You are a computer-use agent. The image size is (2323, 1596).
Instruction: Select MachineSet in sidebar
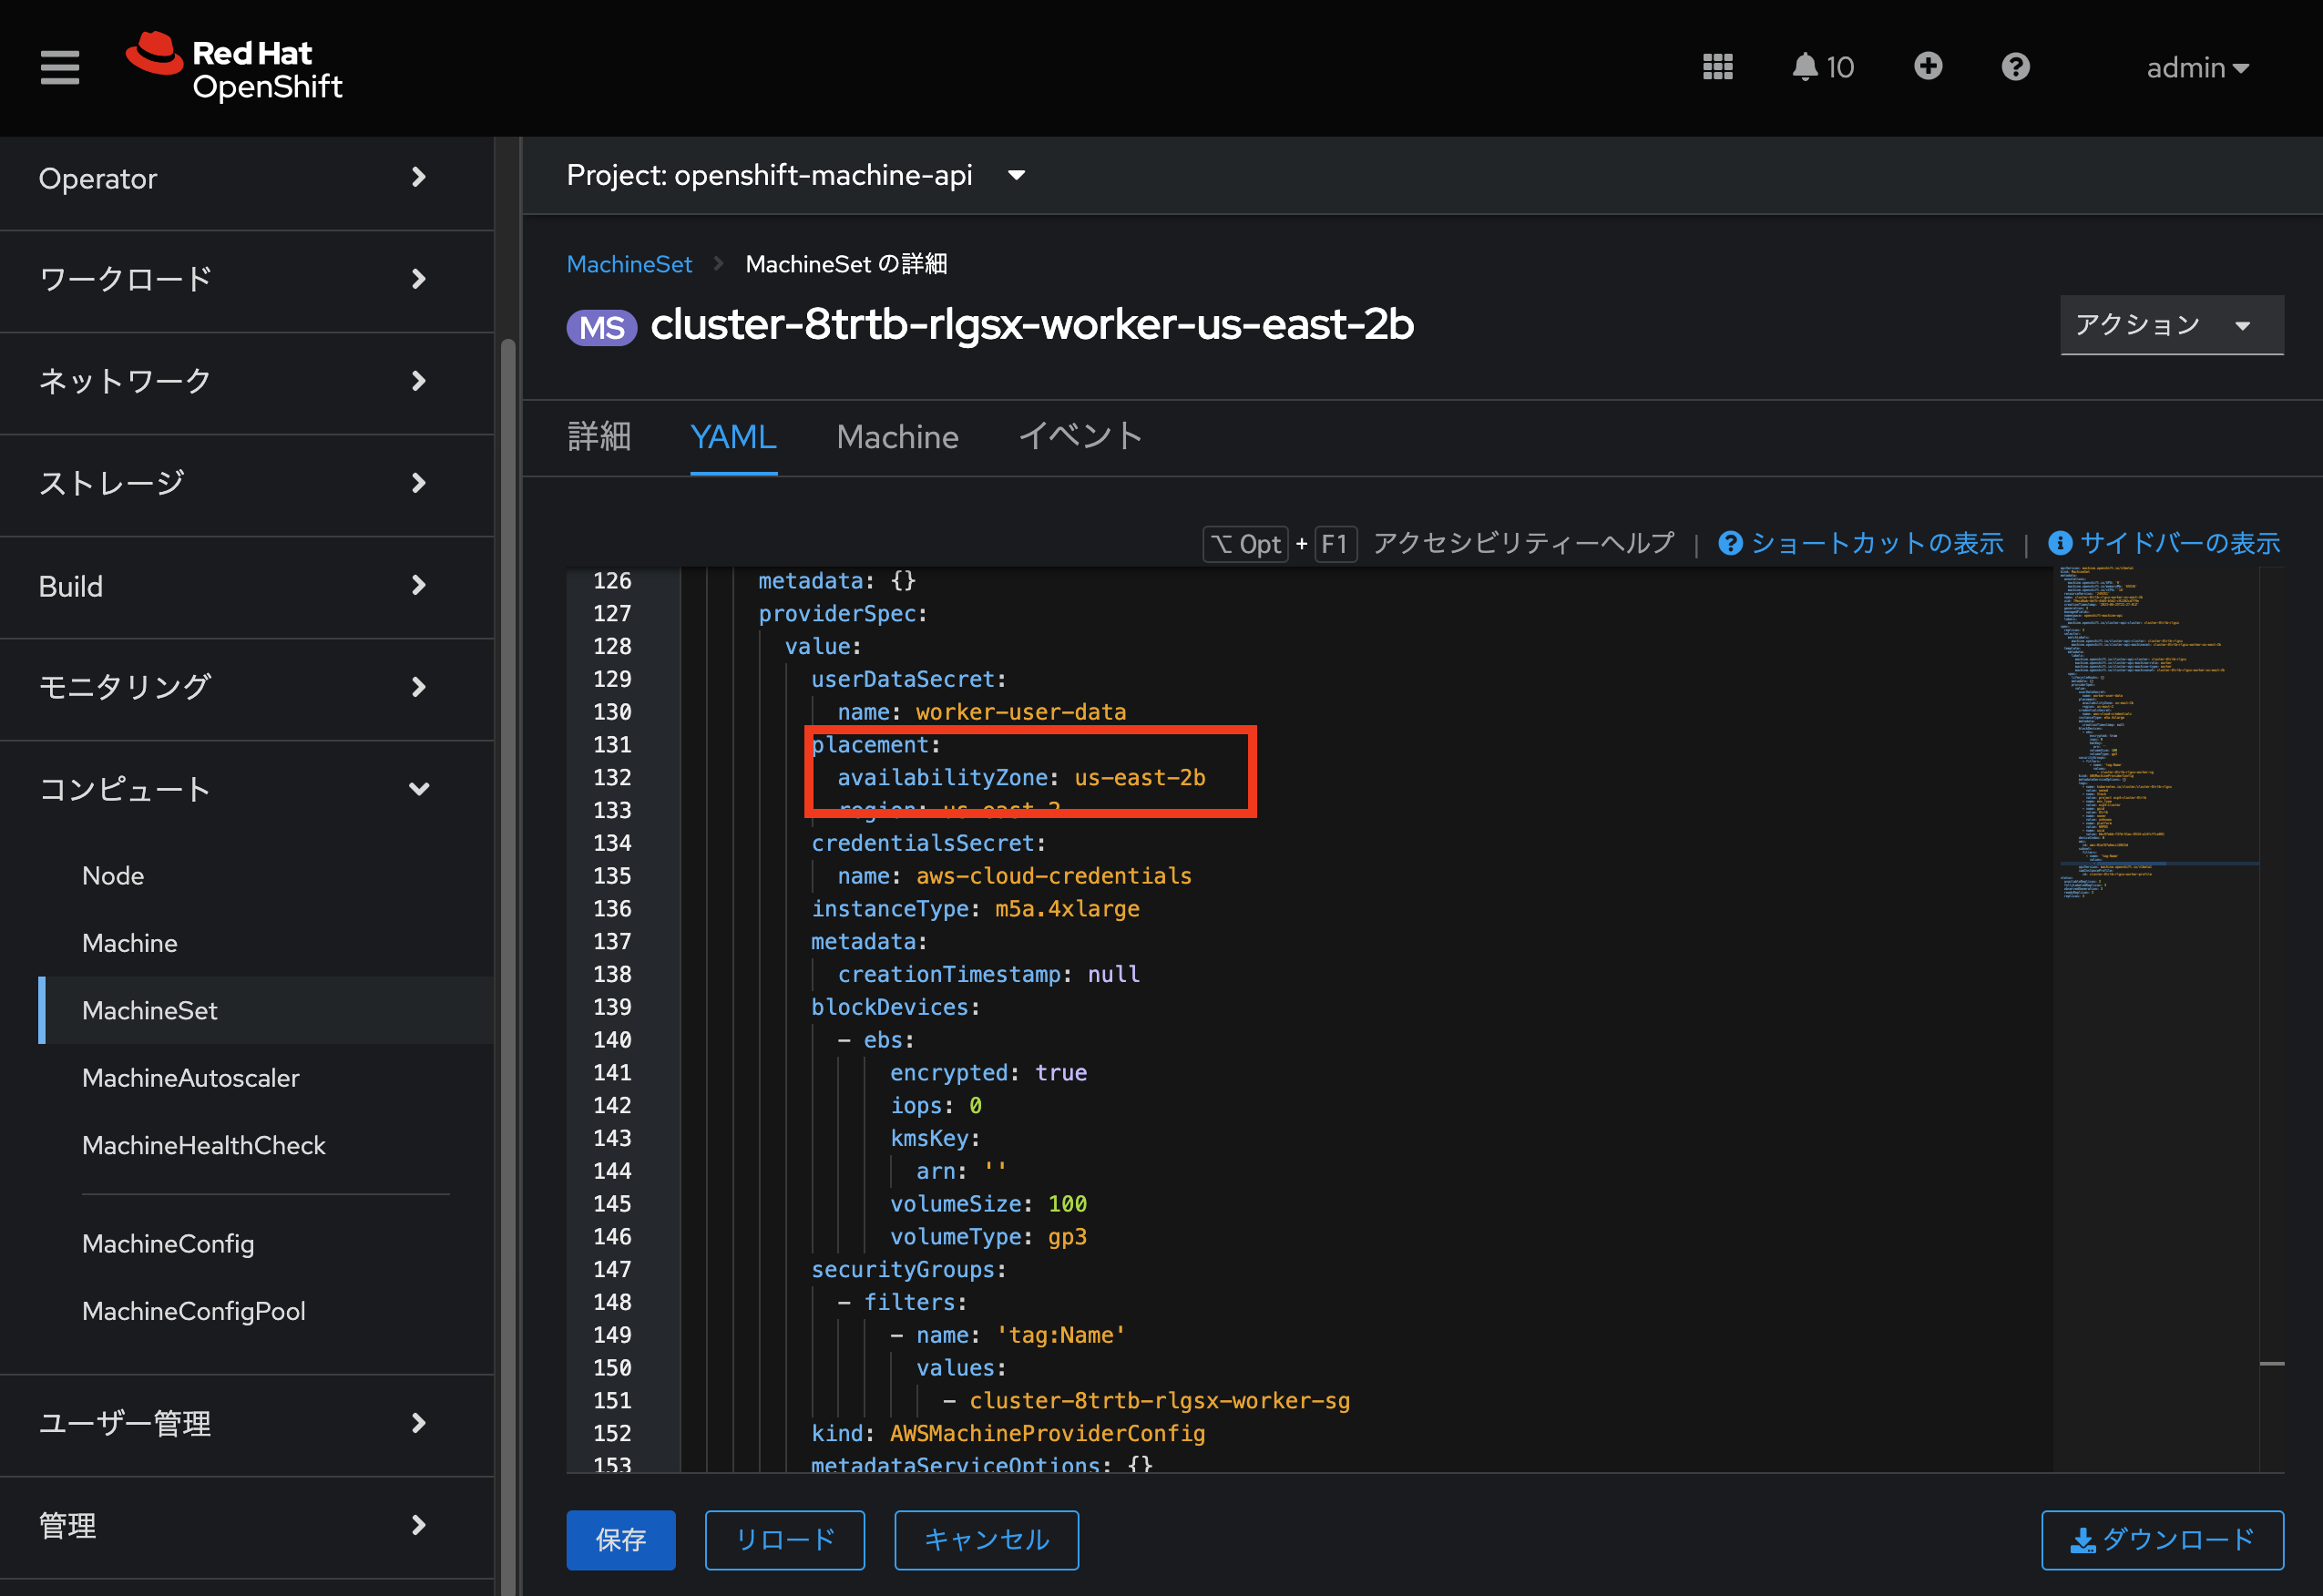[x=150, y=1010]
